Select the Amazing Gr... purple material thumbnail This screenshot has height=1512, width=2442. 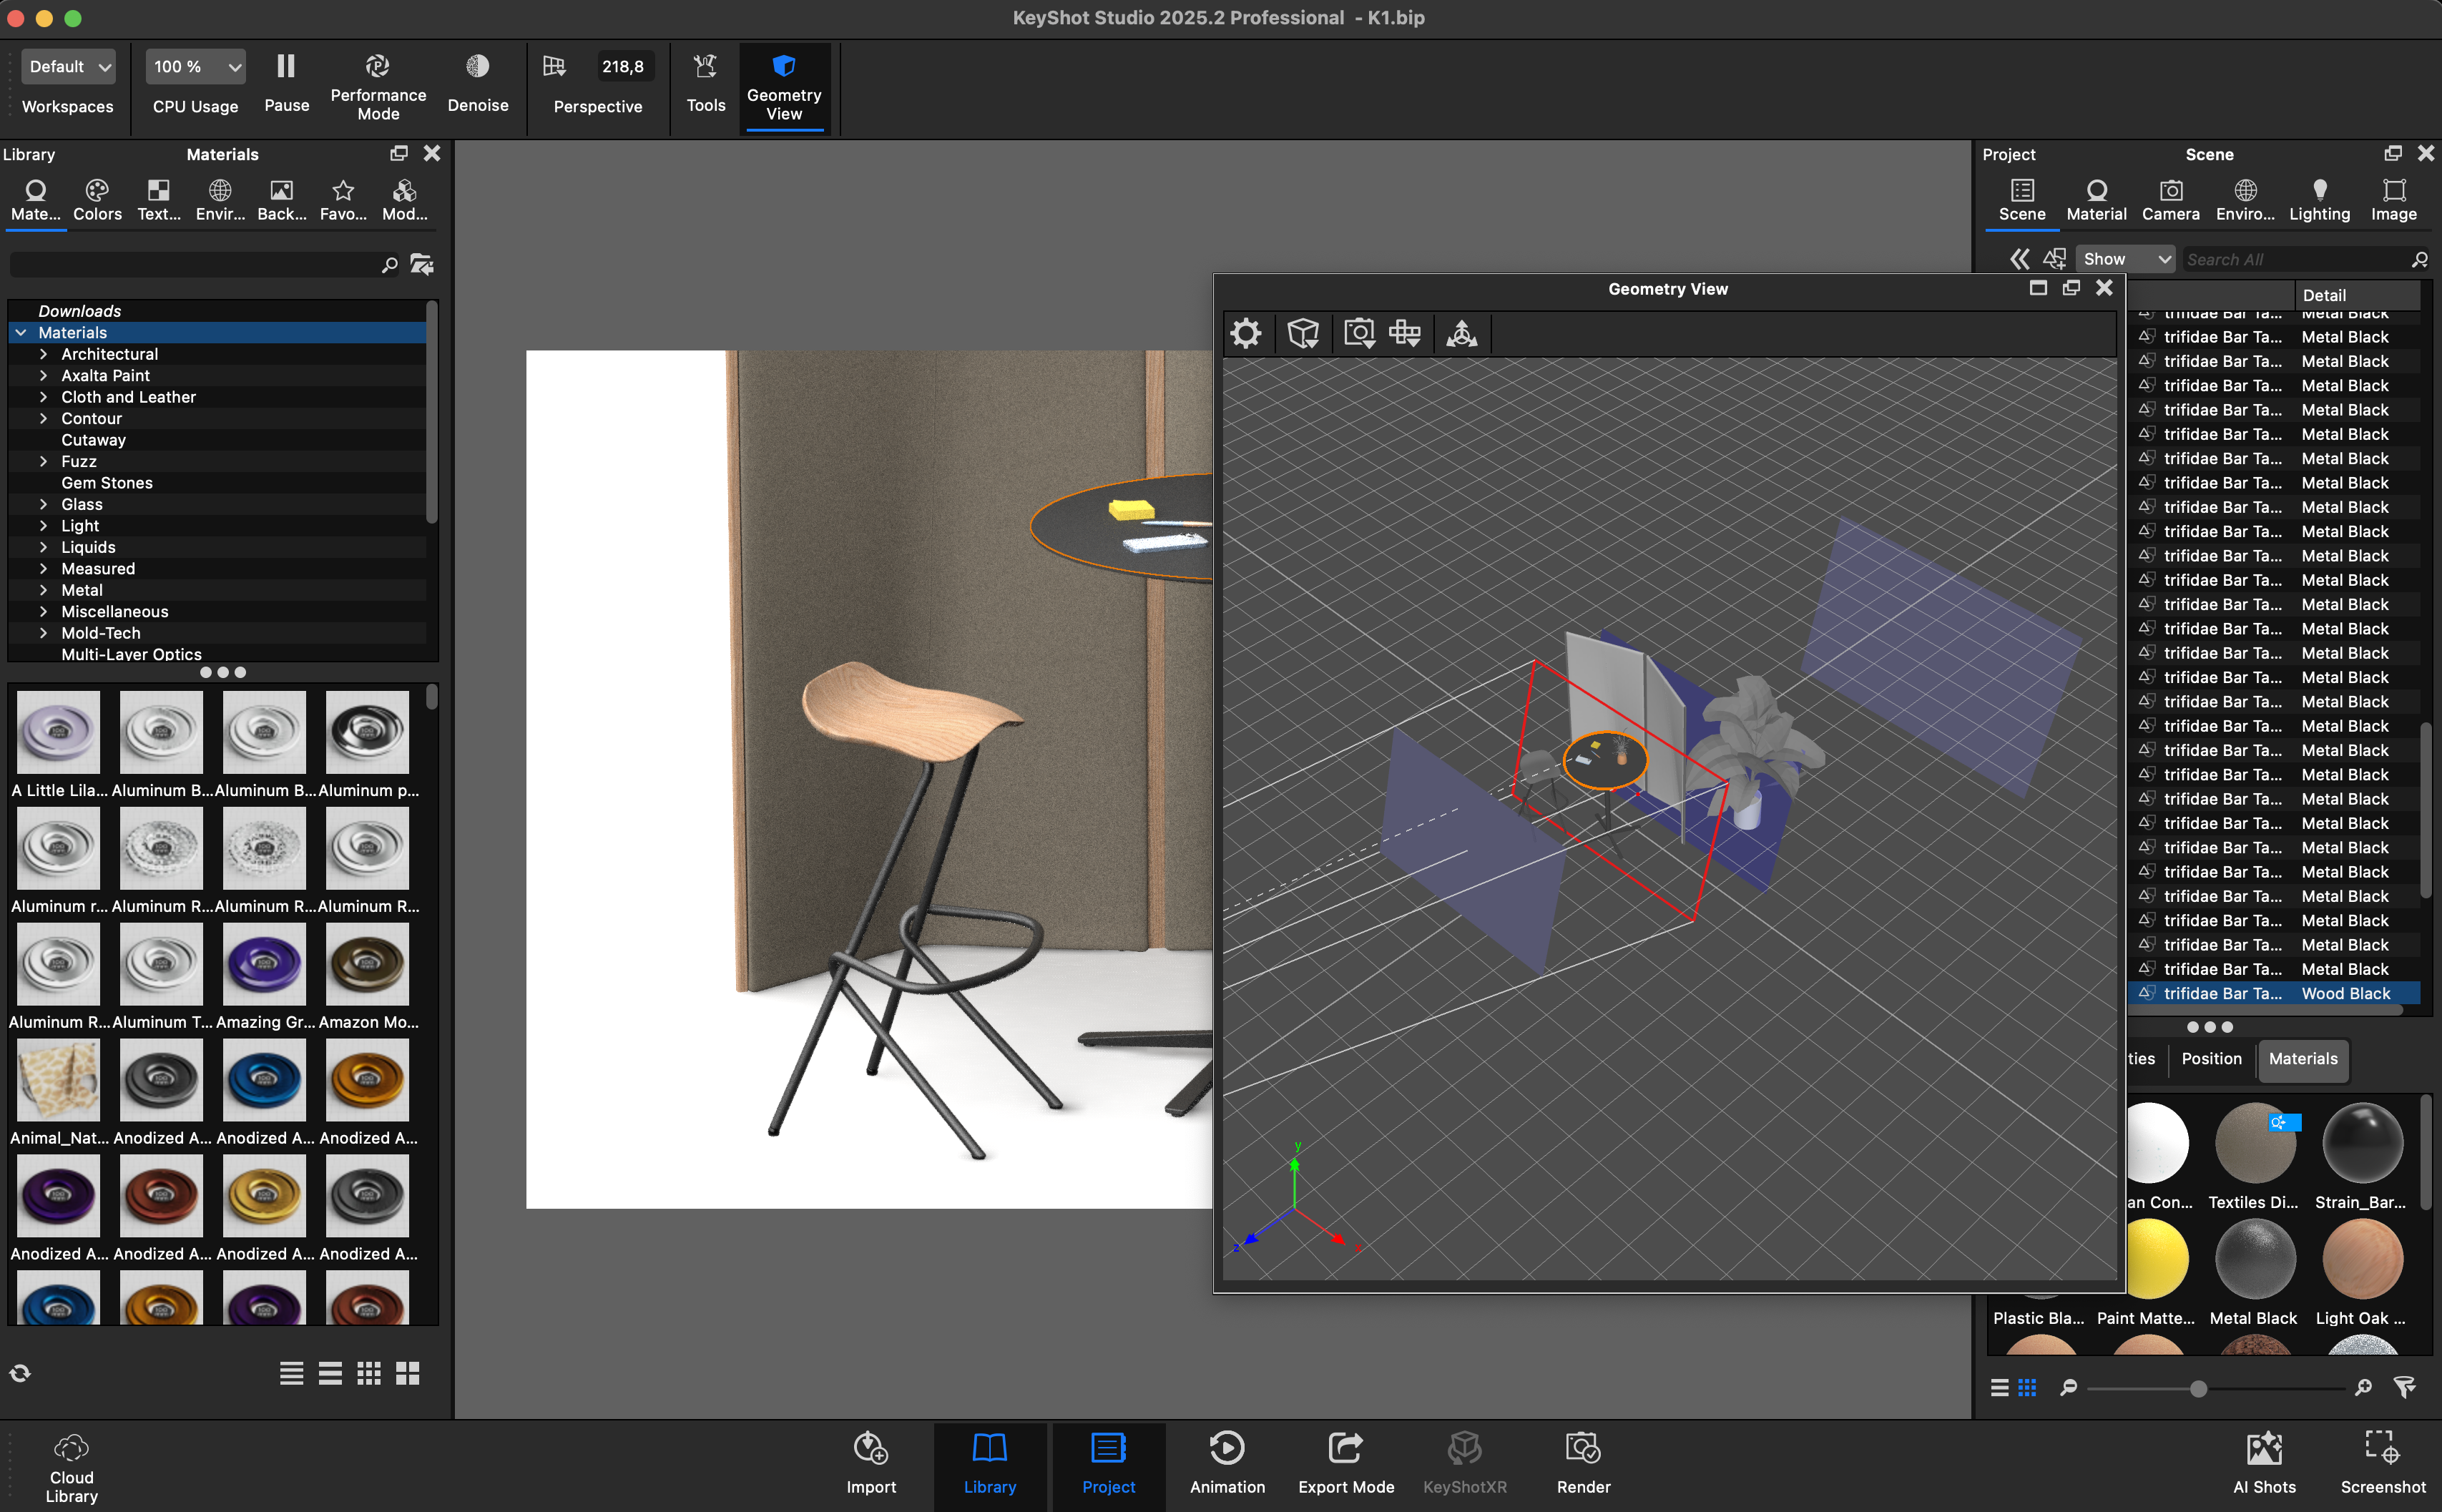264,964
